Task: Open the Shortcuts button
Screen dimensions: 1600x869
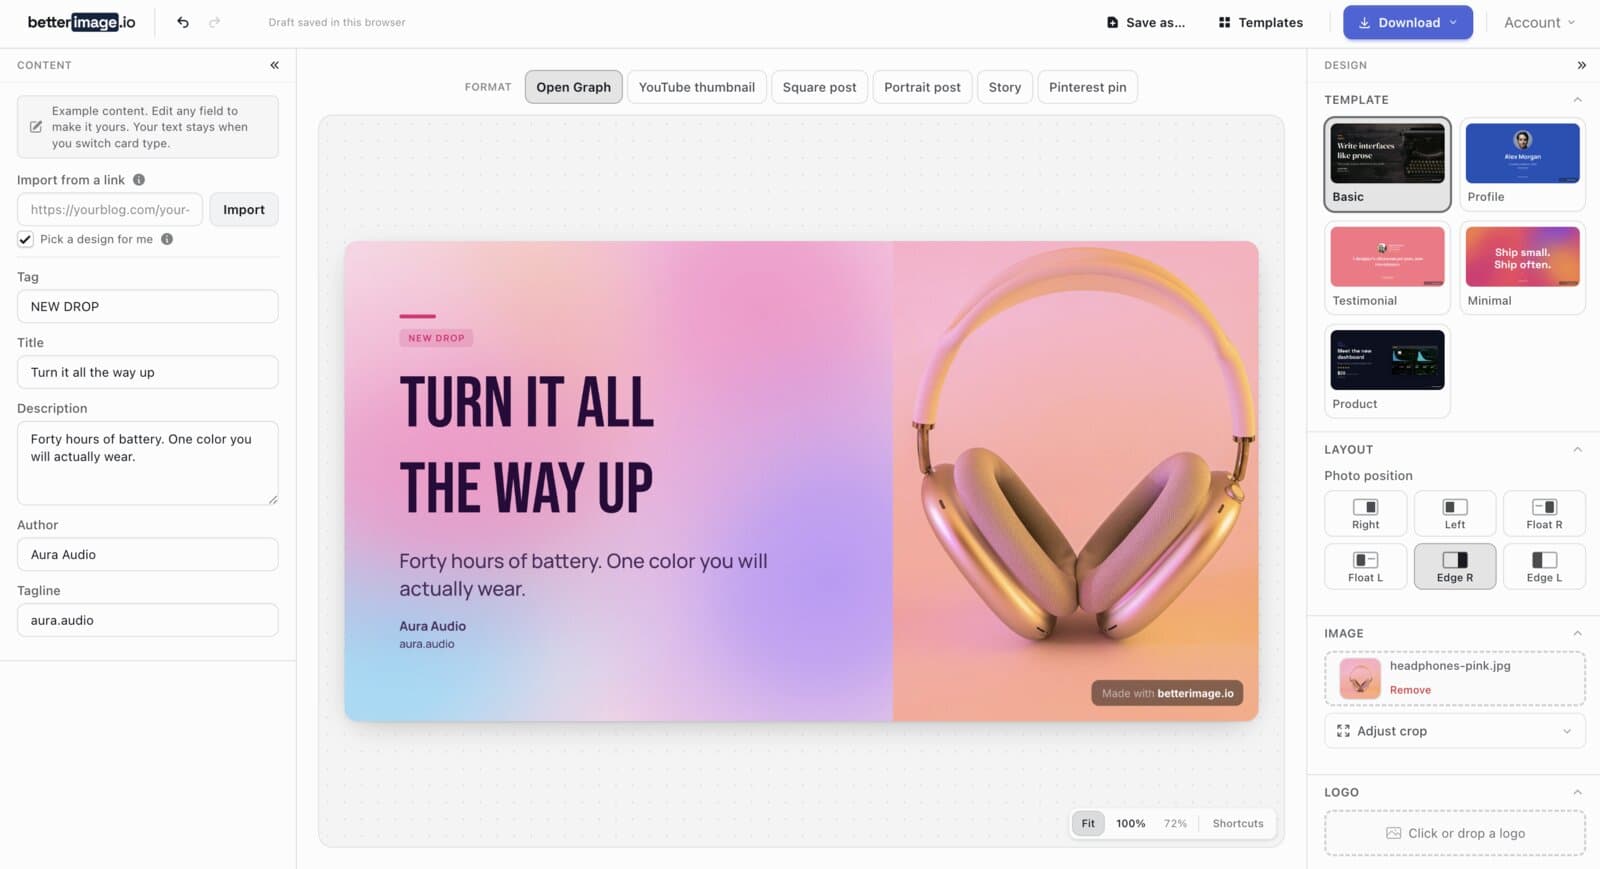Action: pyautogui.click(x=1238, y=823)
